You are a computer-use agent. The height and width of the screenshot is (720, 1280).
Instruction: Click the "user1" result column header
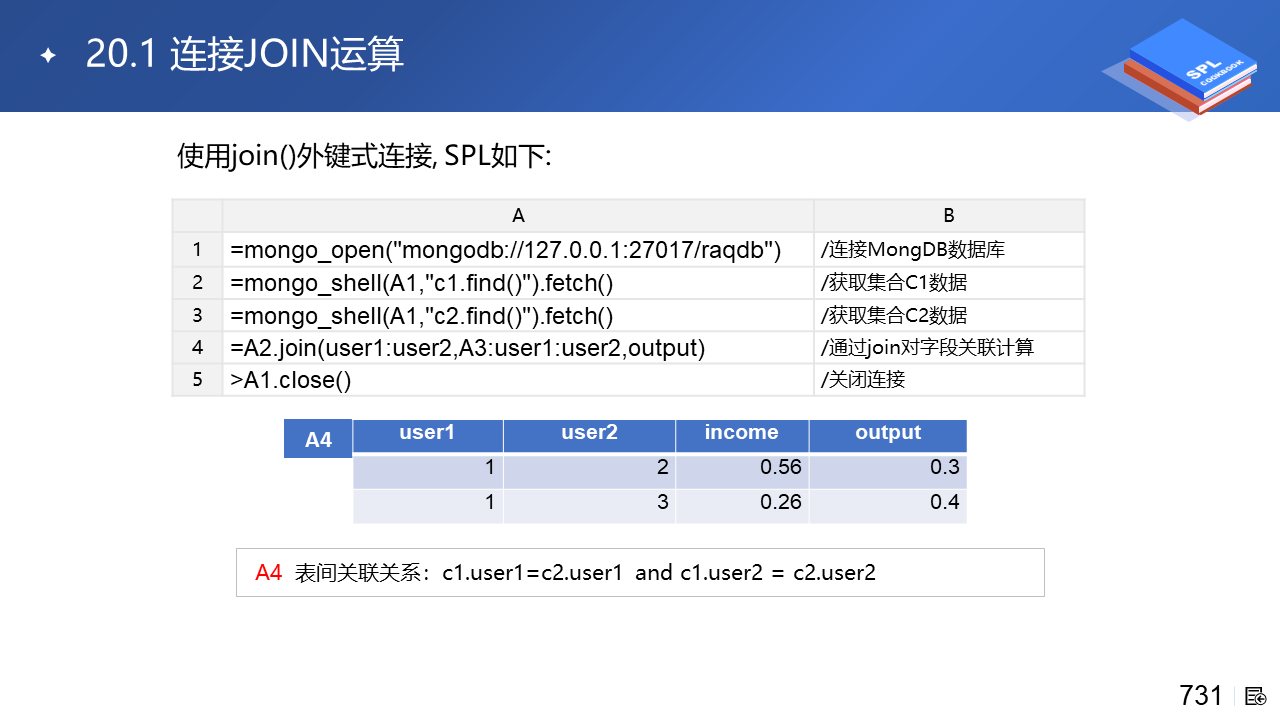(x=427, y=435)
